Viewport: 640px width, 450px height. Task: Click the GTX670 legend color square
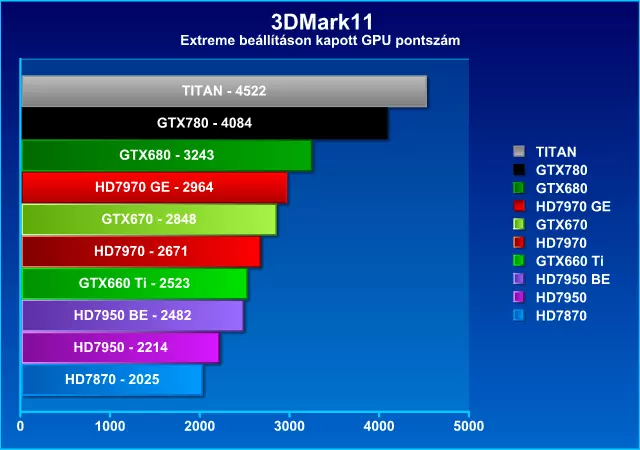(x=519, y=224)
